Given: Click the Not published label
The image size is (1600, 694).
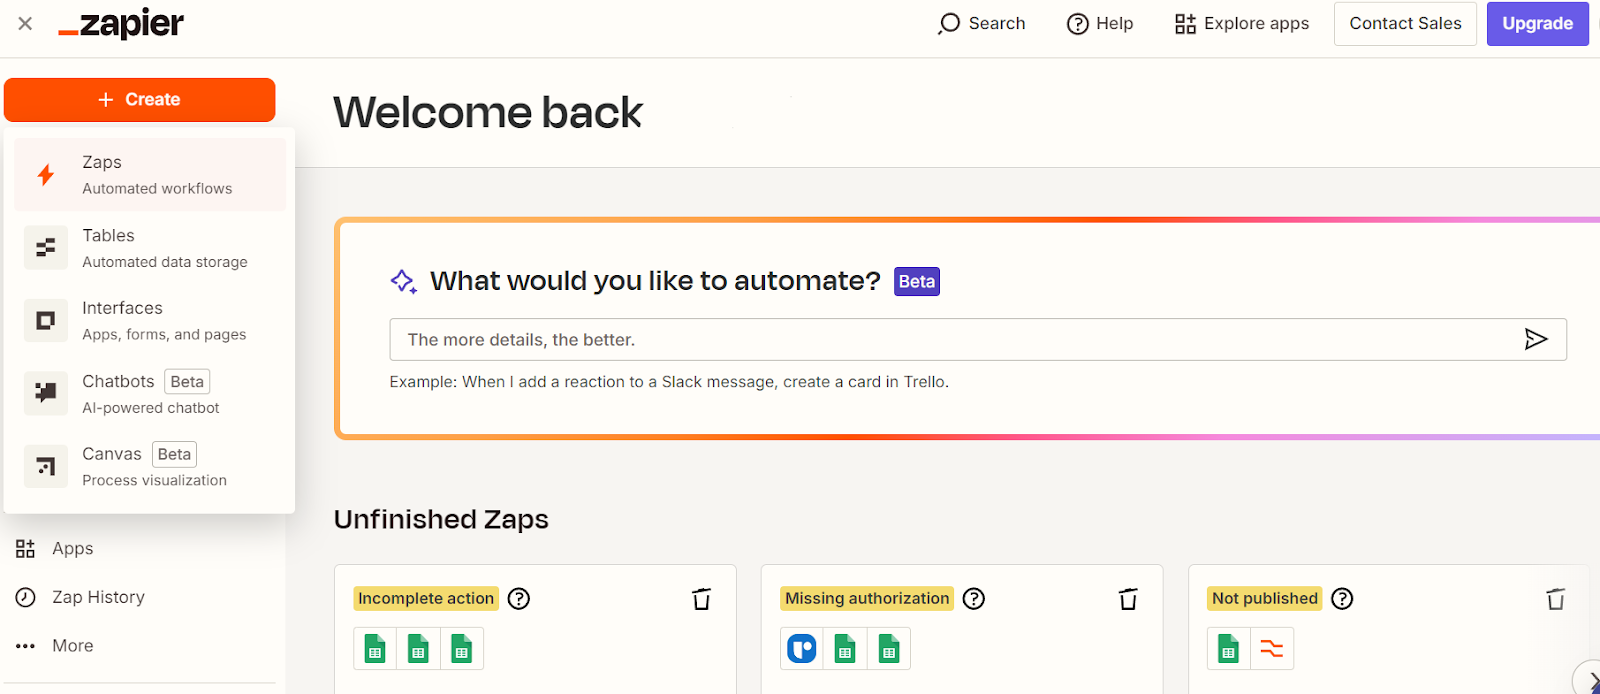Looking at the screenshot, I should tap(1265, 598).
